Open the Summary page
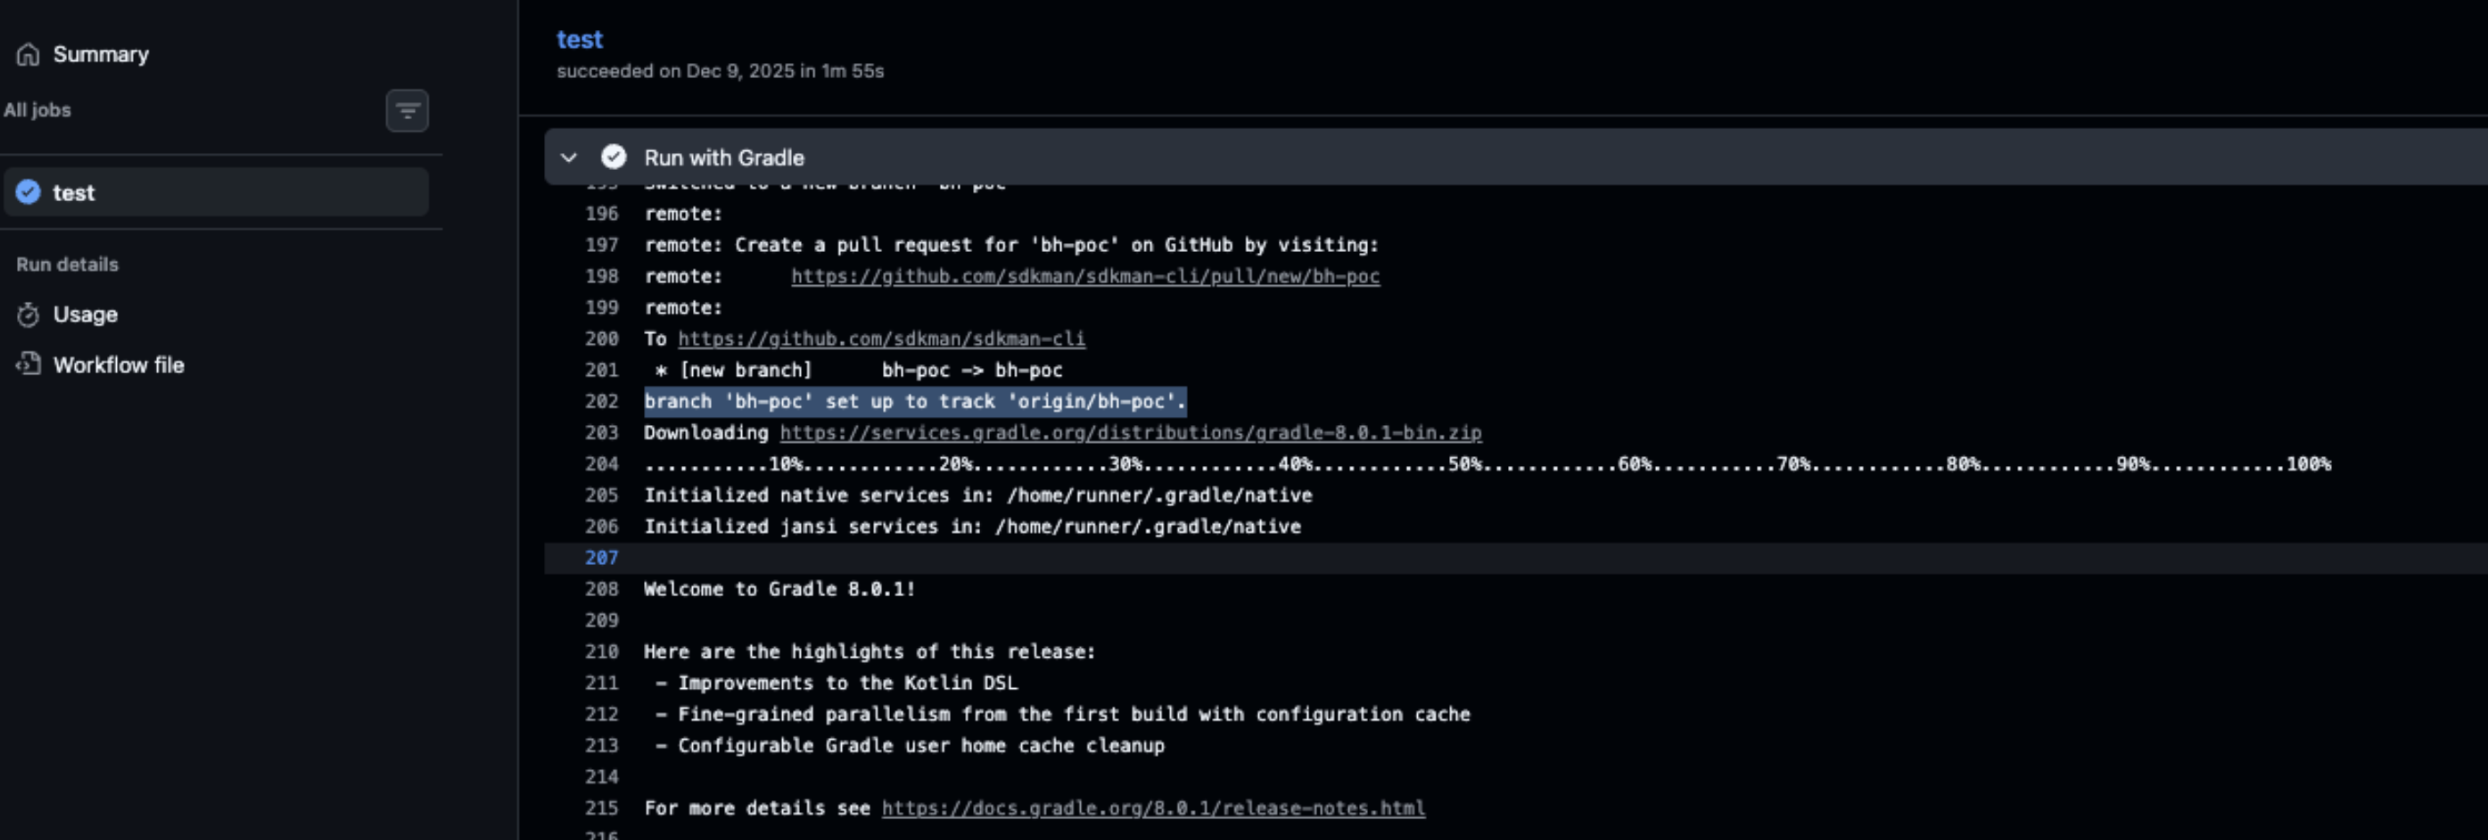Screen dimensions: 2488x840 tap(100, 54)
